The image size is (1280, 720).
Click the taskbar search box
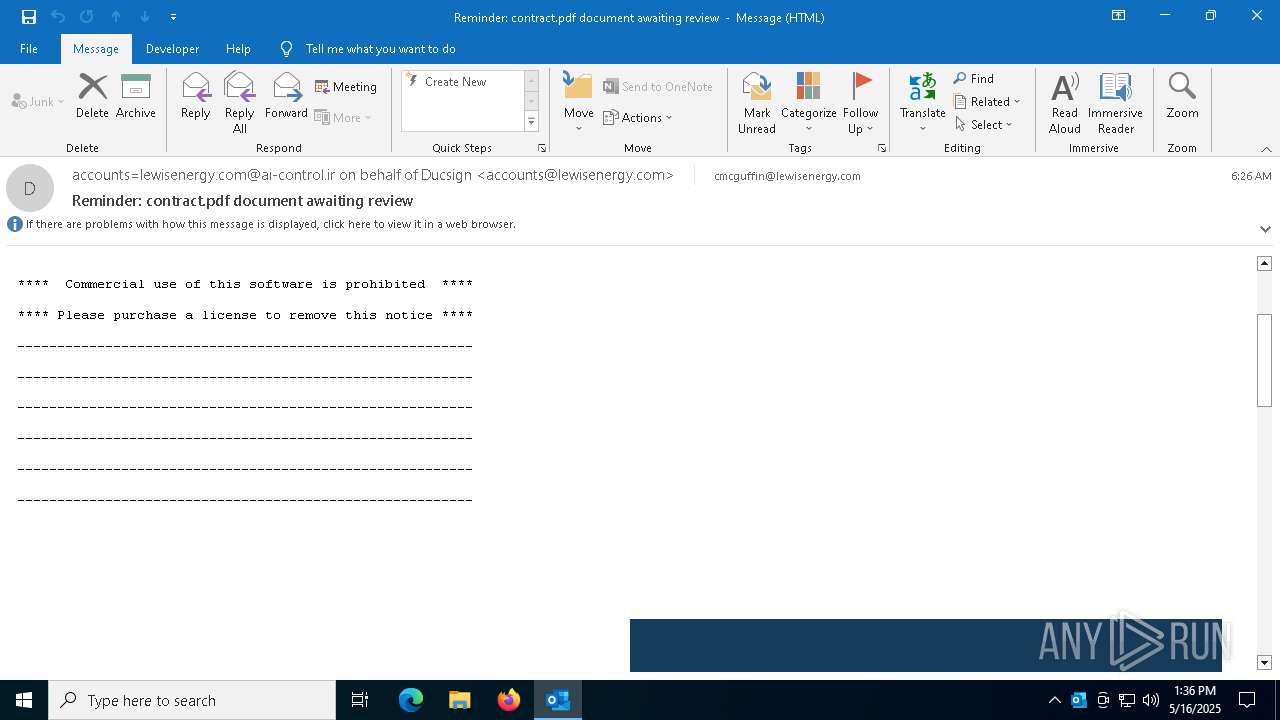[192, 700]
